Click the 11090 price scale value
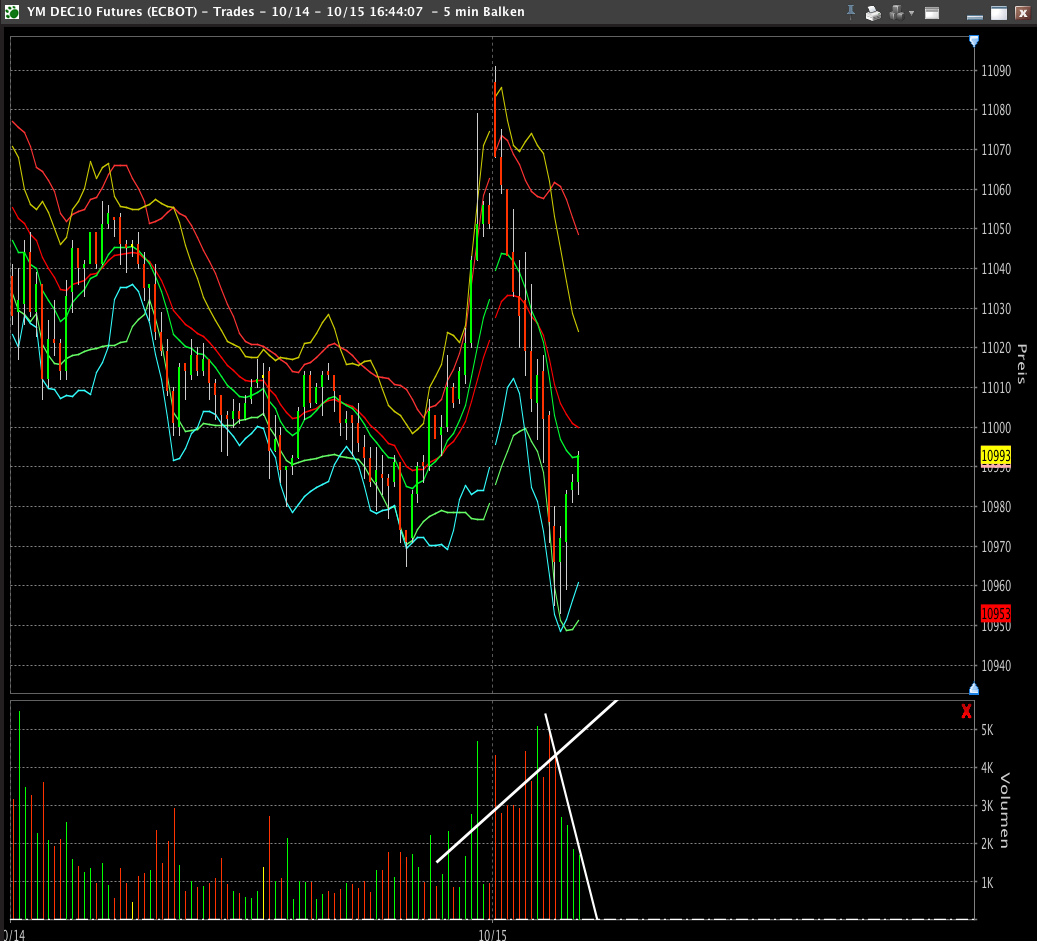 click(996, 71)
